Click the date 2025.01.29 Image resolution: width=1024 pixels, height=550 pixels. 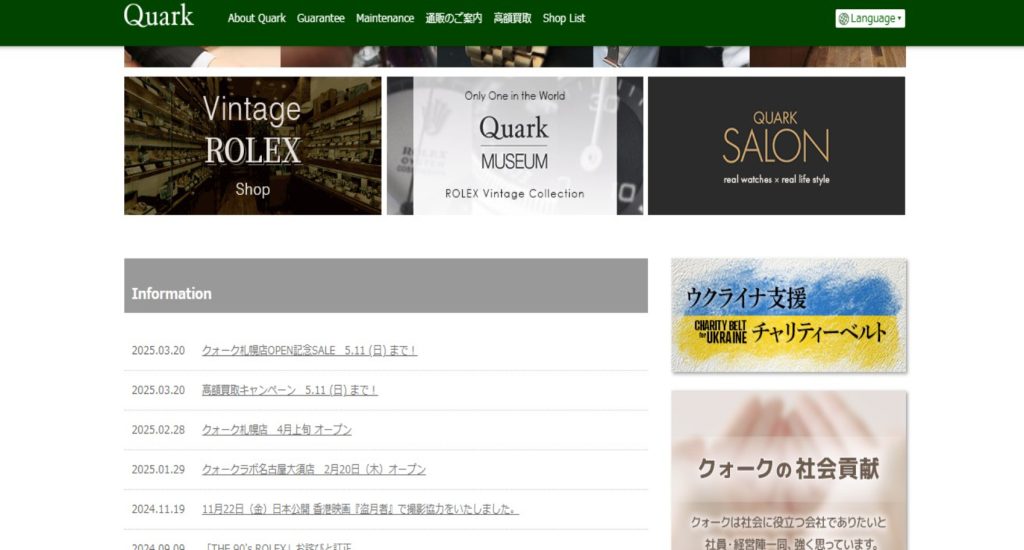(158, 470)
